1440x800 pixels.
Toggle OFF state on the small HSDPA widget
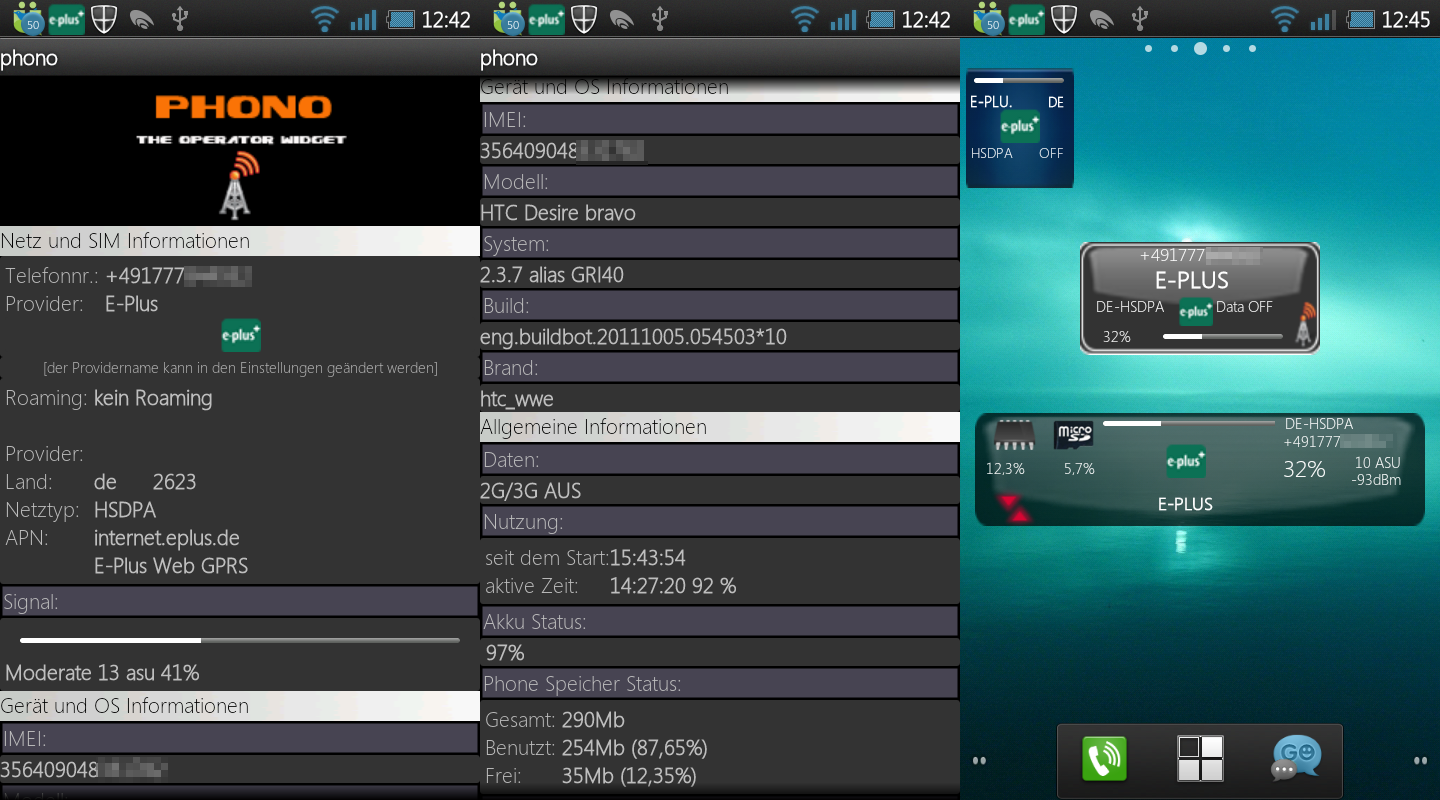tap(1050, 154)
